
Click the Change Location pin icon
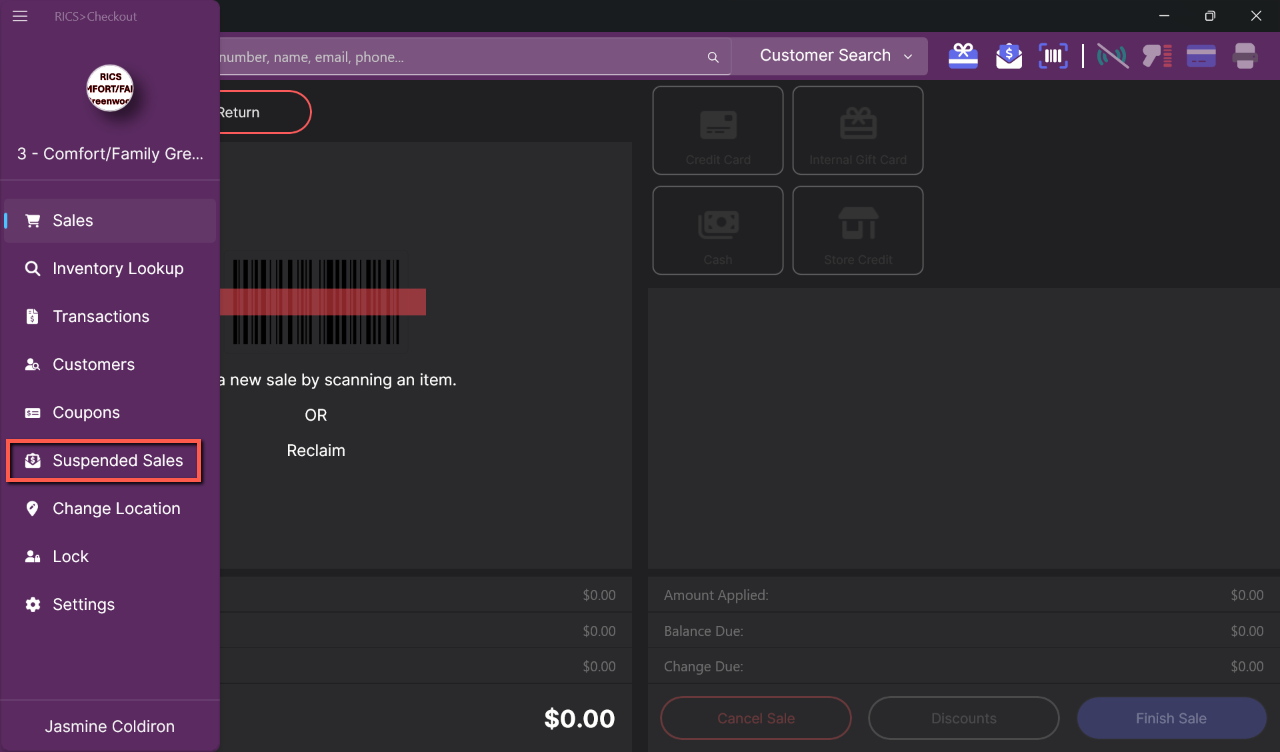click(33, 509)
